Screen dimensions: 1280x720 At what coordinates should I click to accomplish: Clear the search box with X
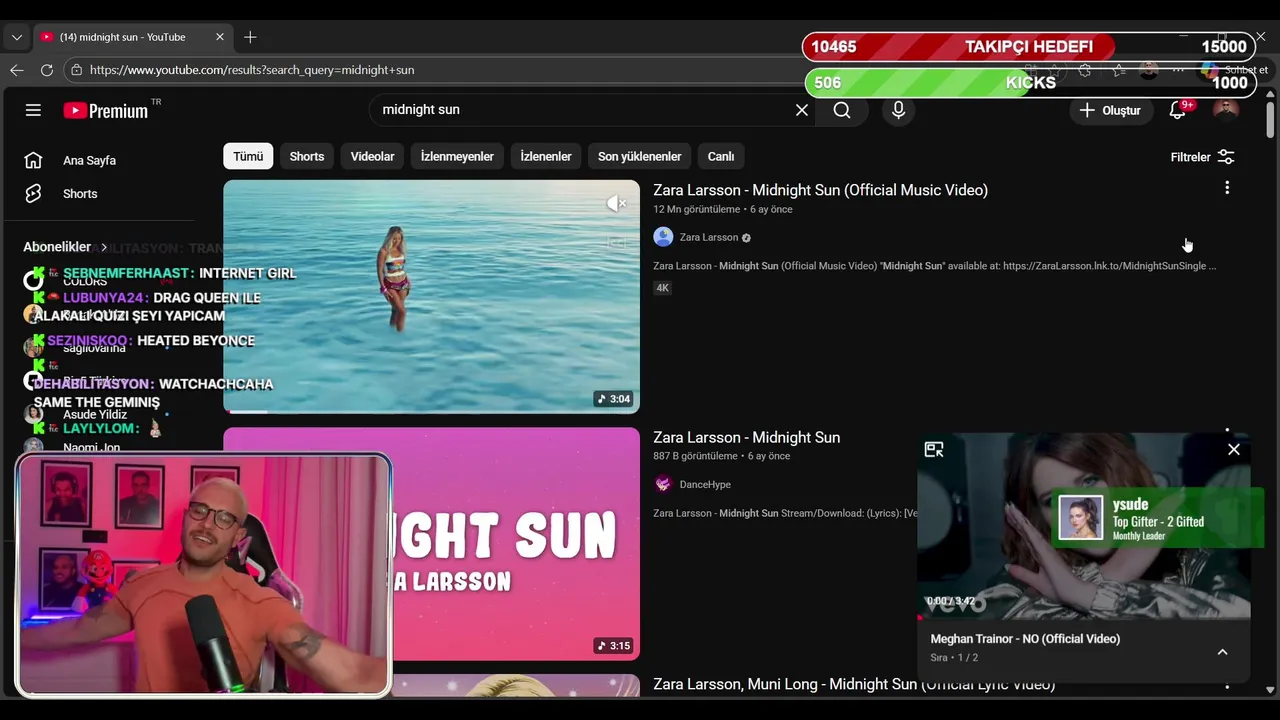[802, 110]
